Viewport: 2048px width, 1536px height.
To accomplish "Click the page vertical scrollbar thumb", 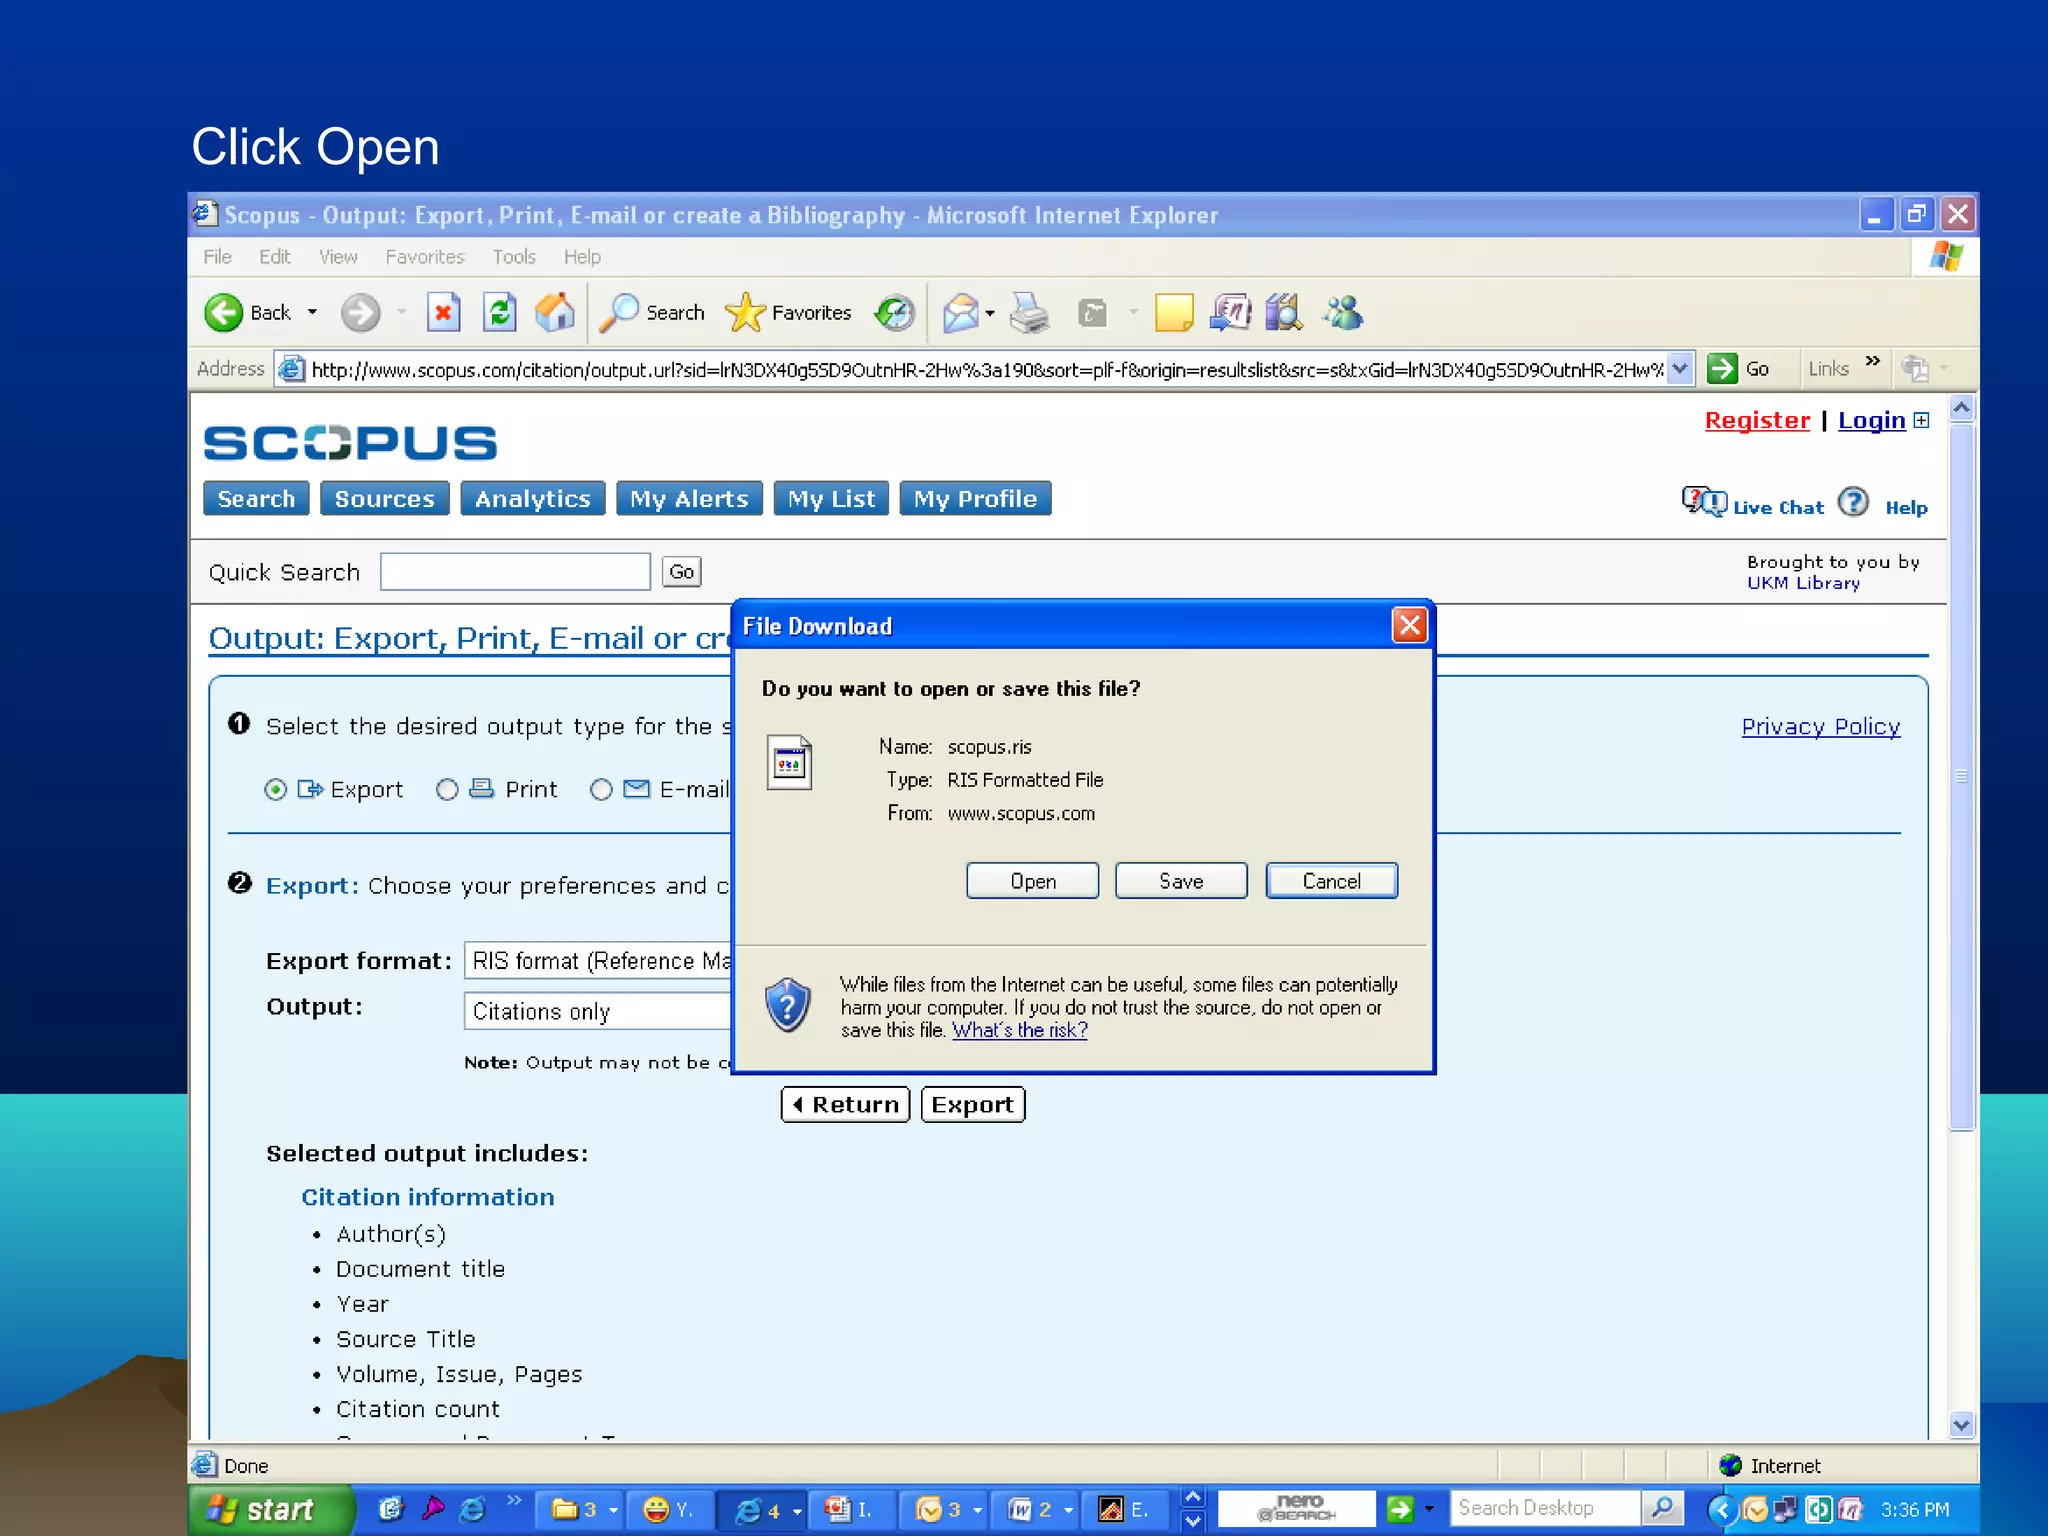I will [x=1961, y=776].
